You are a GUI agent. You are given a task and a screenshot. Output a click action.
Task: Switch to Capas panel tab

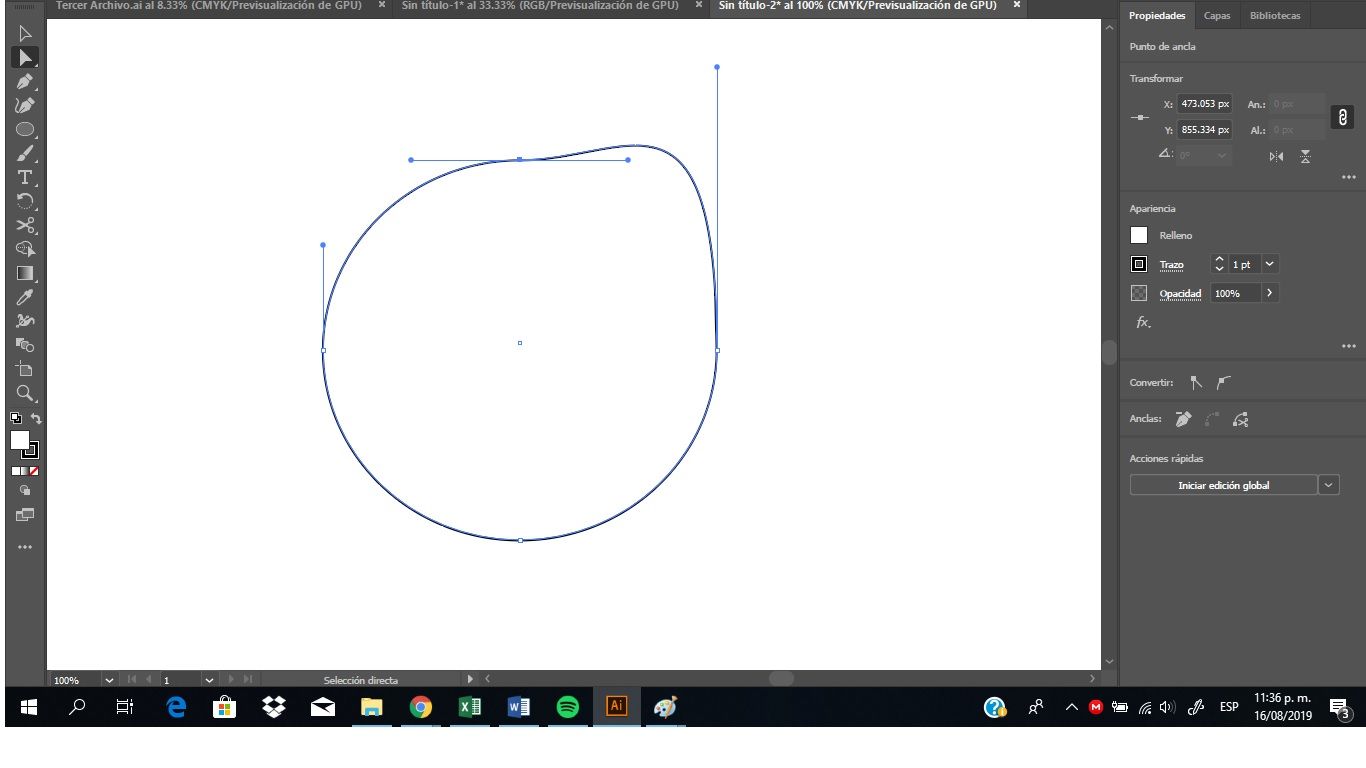click(x=1217, y=16)
